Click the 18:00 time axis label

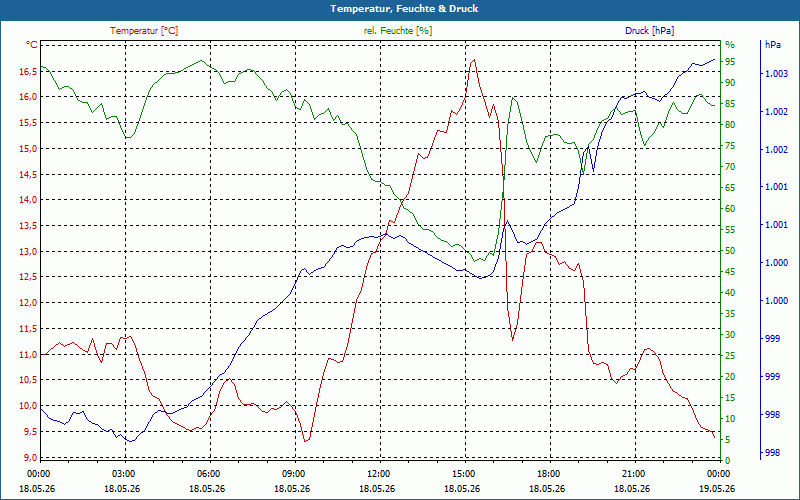550,473
